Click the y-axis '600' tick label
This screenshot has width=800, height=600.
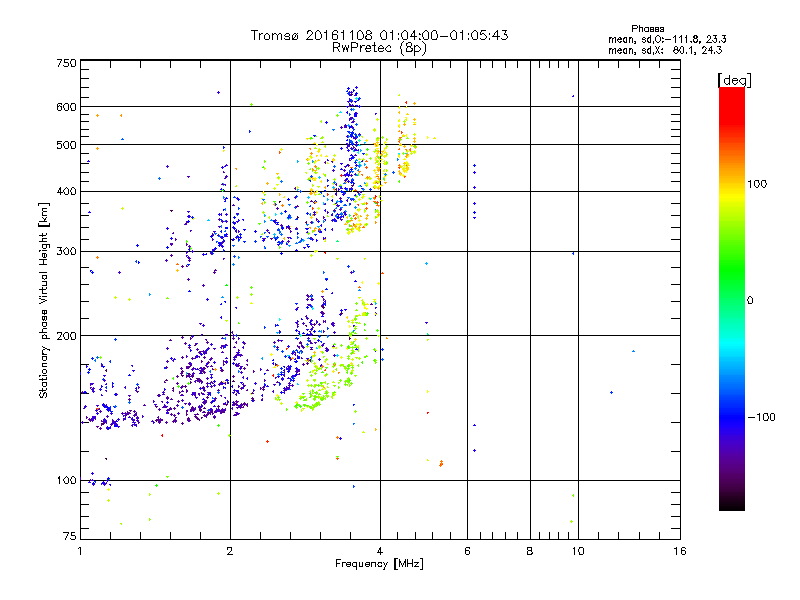pyautogui.click(x=67, y=107)
